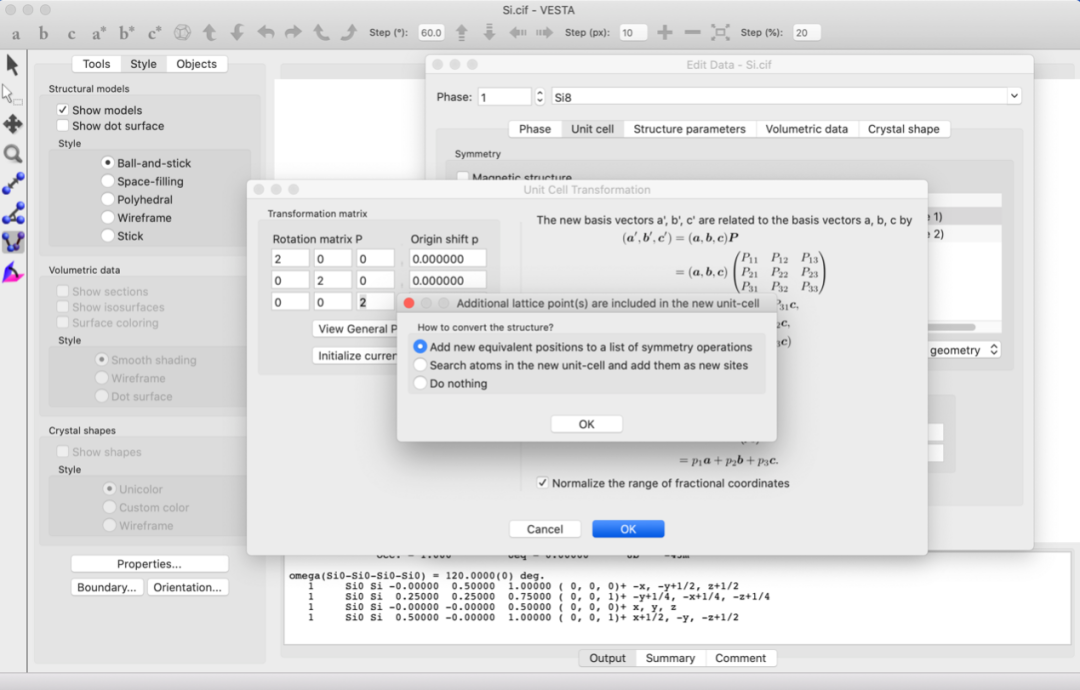View along a* reciprocal axis
This screenshot has width=1080, height=690.
tap(98, 33)
